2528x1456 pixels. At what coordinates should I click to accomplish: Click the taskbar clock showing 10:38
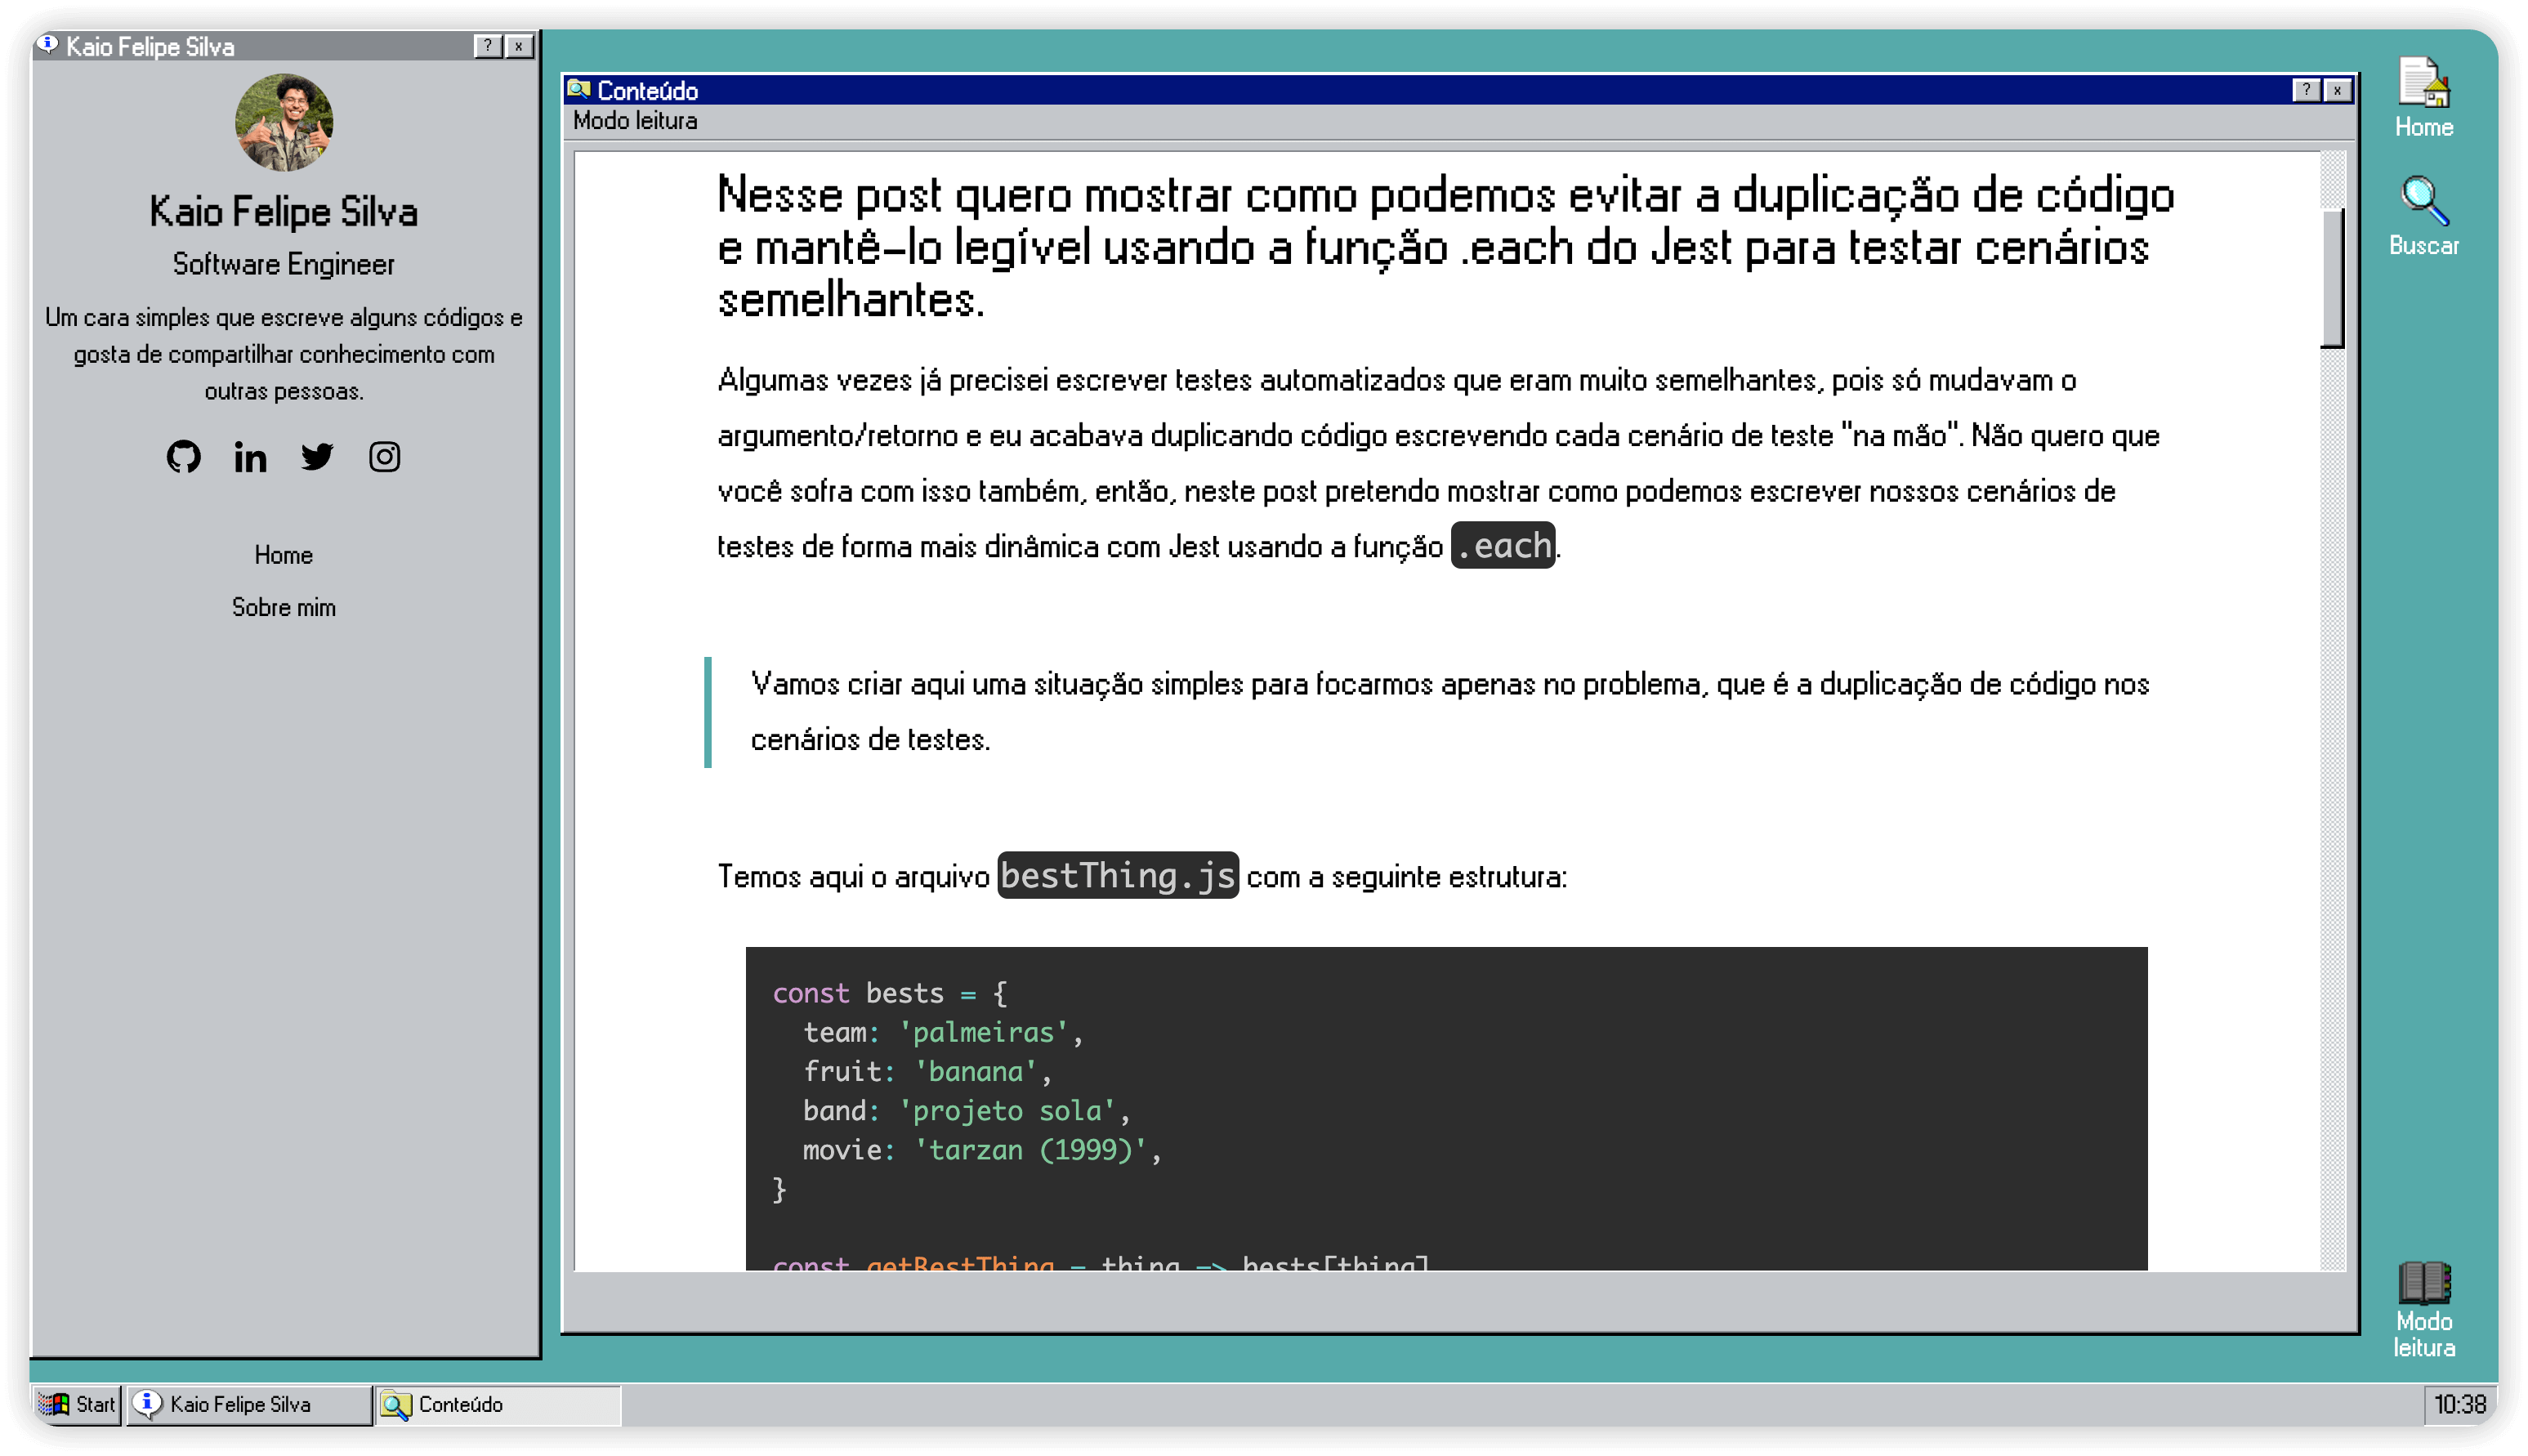pyautogui.click(x=2459, y=1404)
